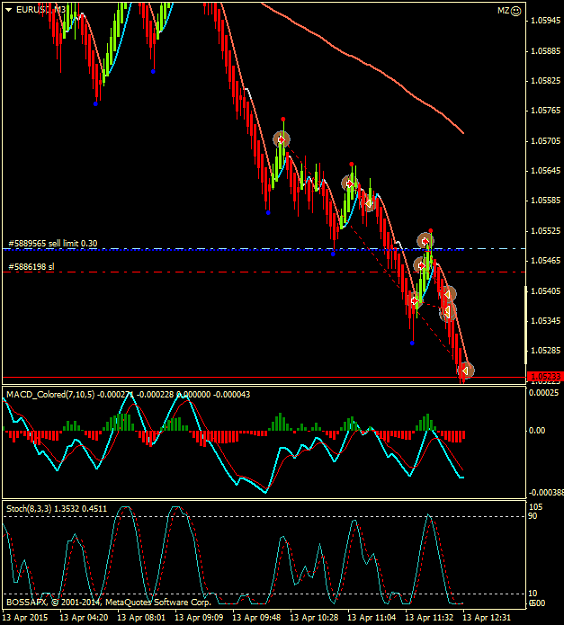Select the MZ expert advisor label
The width and height of the screenshot is (564, 625).
tap(503, 11)
